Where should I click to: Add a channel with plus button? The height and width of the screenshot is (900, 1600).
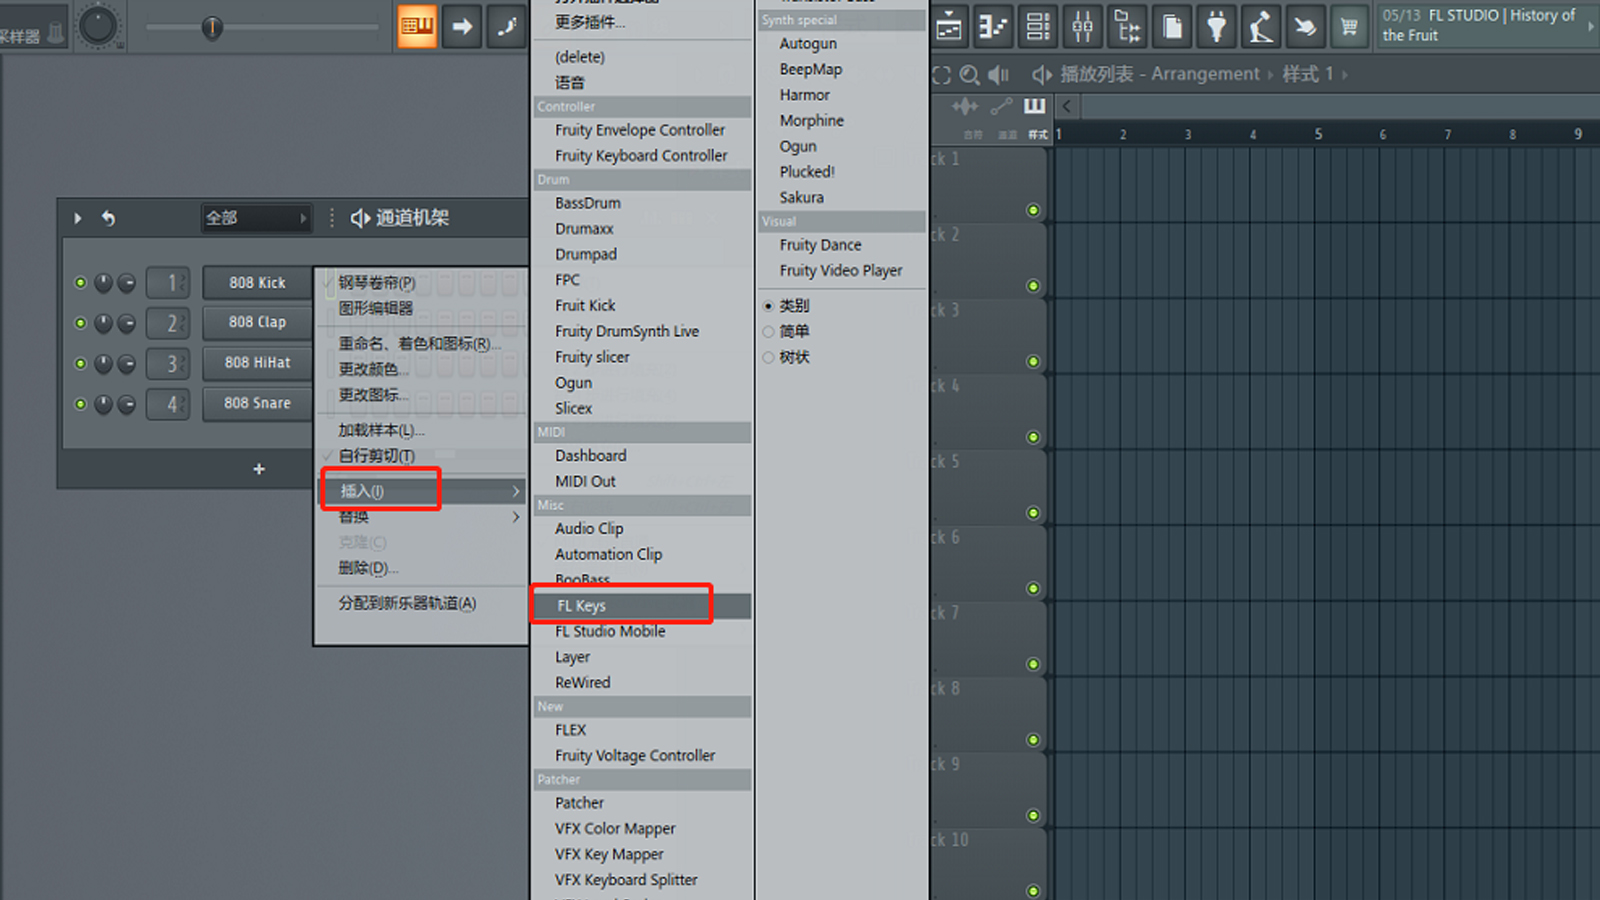[259, 469]
